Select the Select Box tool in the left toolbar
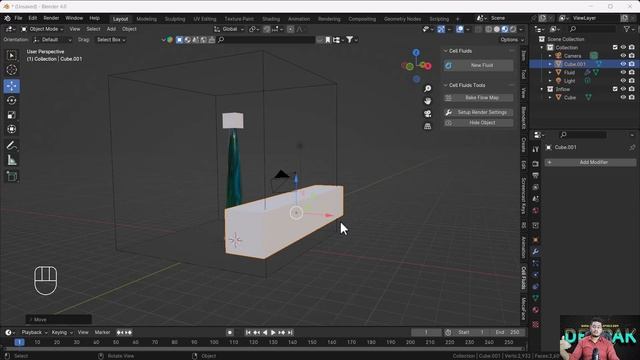 pos(12,55)
